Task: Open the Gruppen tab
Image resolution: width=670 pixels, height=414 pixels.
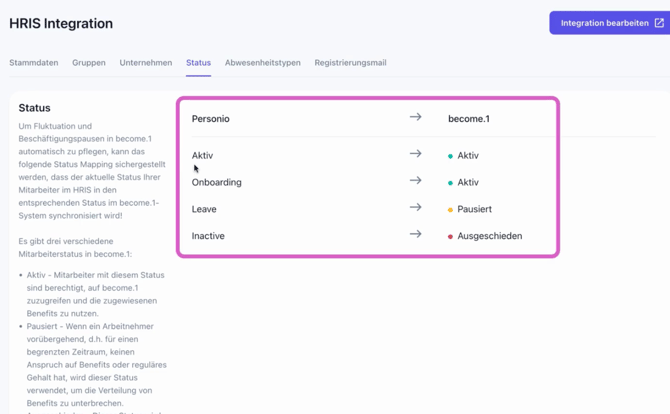Action: click(89, 62)
